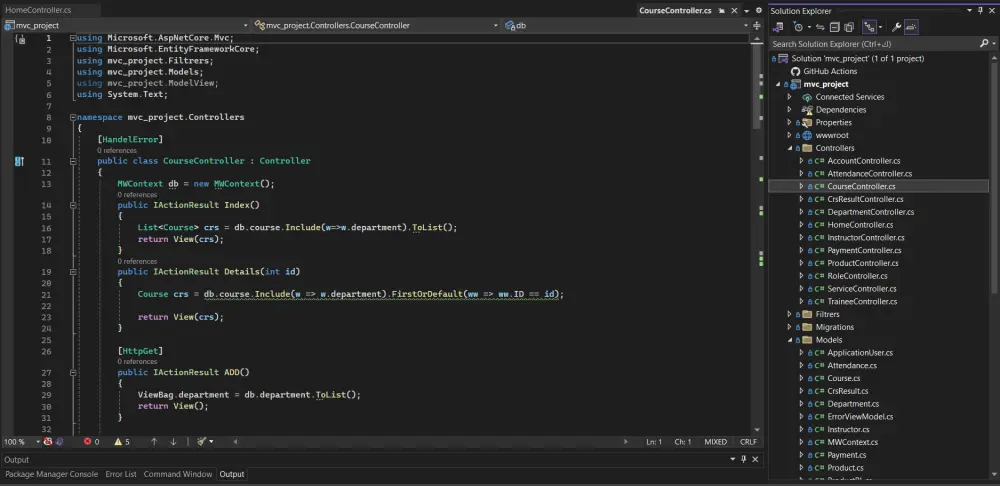Click the warnings indicator showing 5
Image resolution: width=1000 pixels, height=486 pixels.
pos(122,441)
